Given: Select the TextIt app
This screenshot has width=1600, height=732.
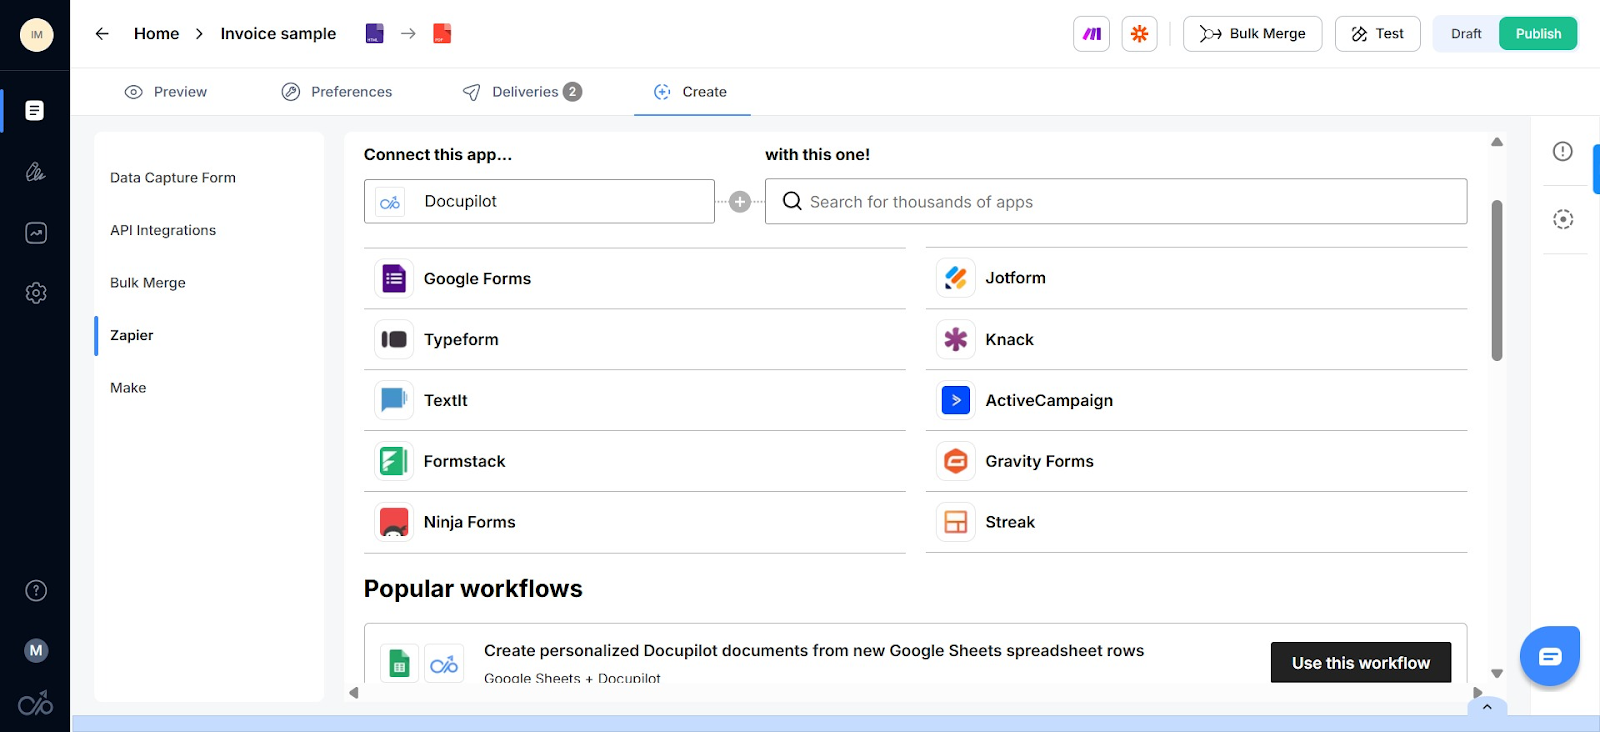Looking at the screenshot, I should [635, 401].
